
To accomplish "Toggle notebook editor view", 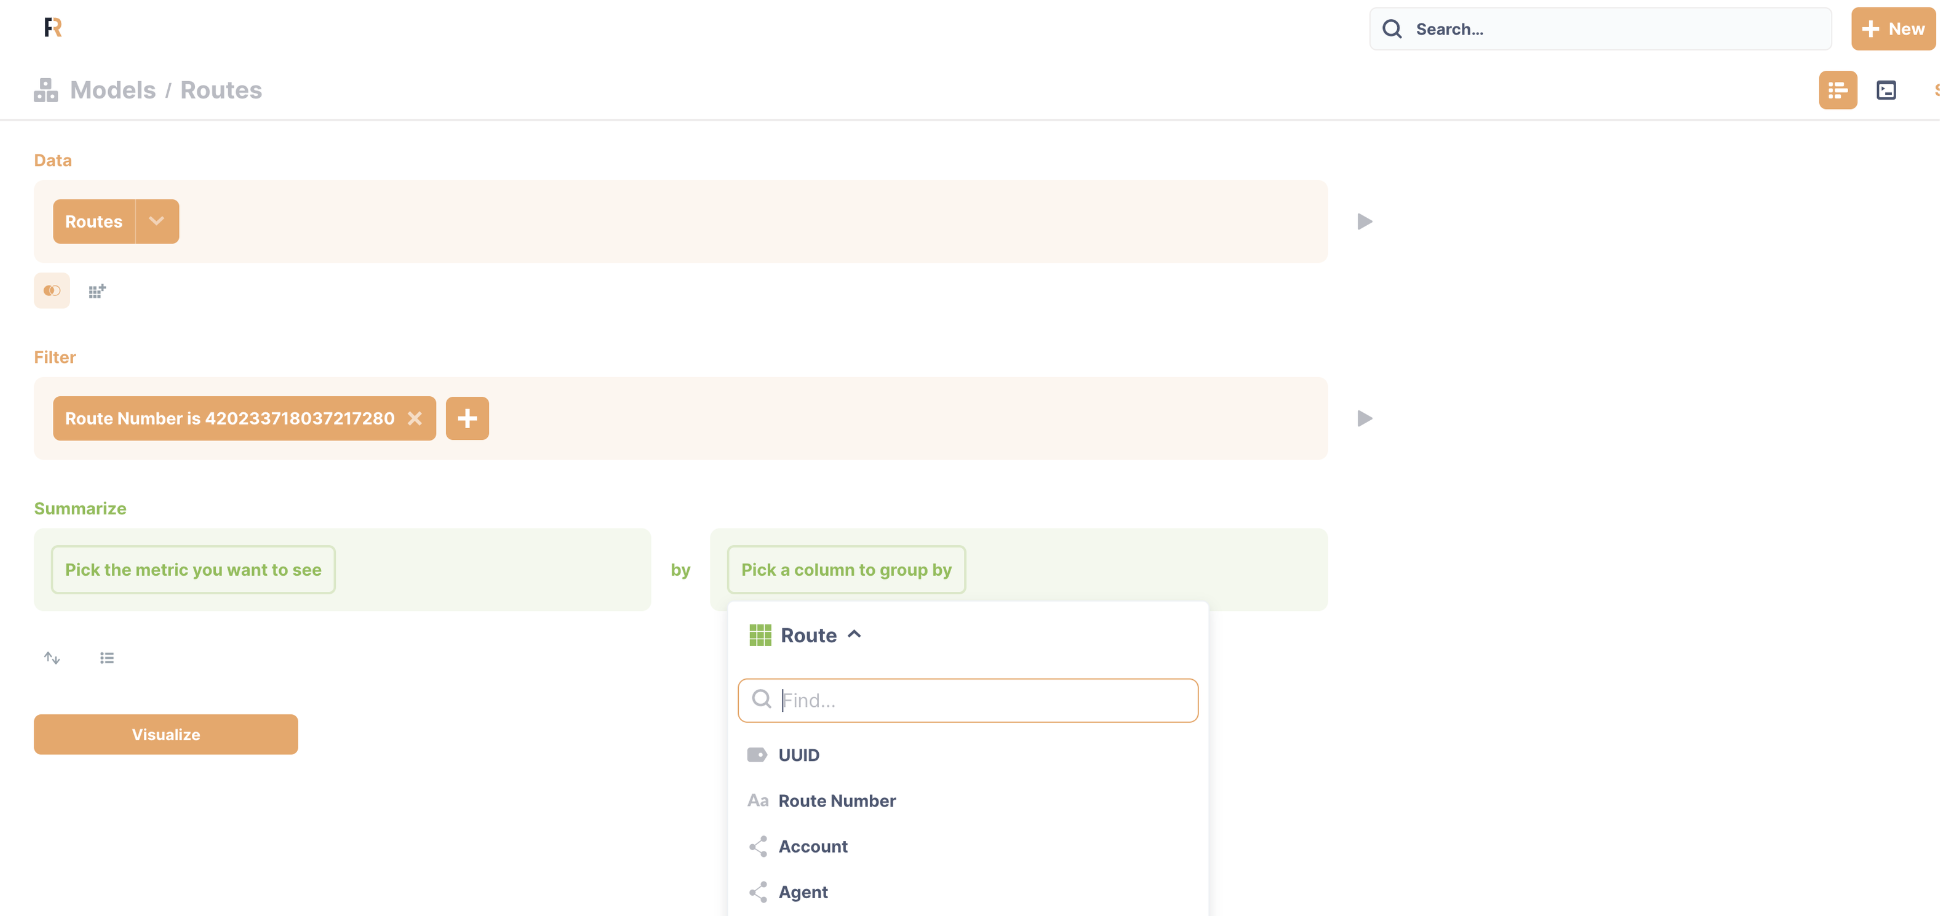I will [1837, 91].
